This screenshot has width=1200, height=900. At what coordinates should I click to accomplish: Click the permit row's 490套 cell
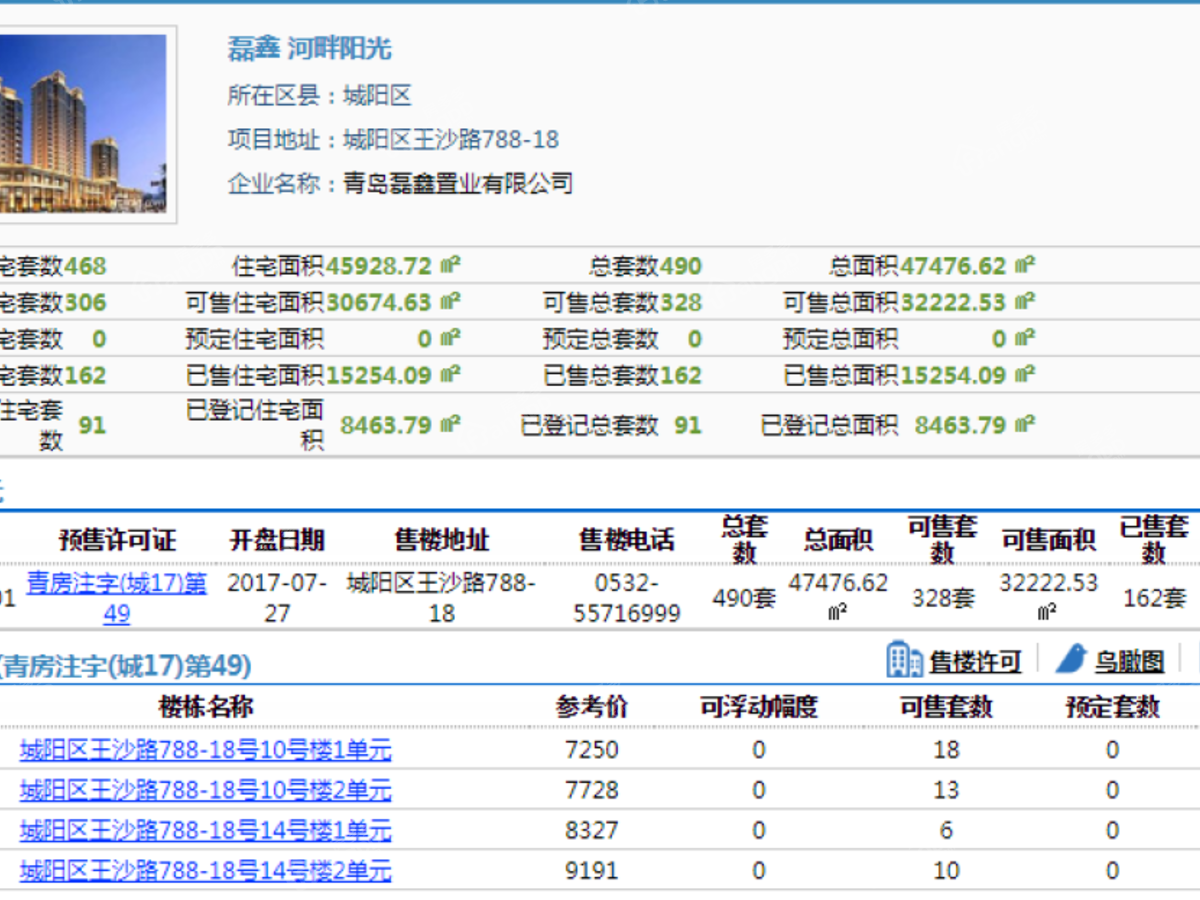point(744,599)
